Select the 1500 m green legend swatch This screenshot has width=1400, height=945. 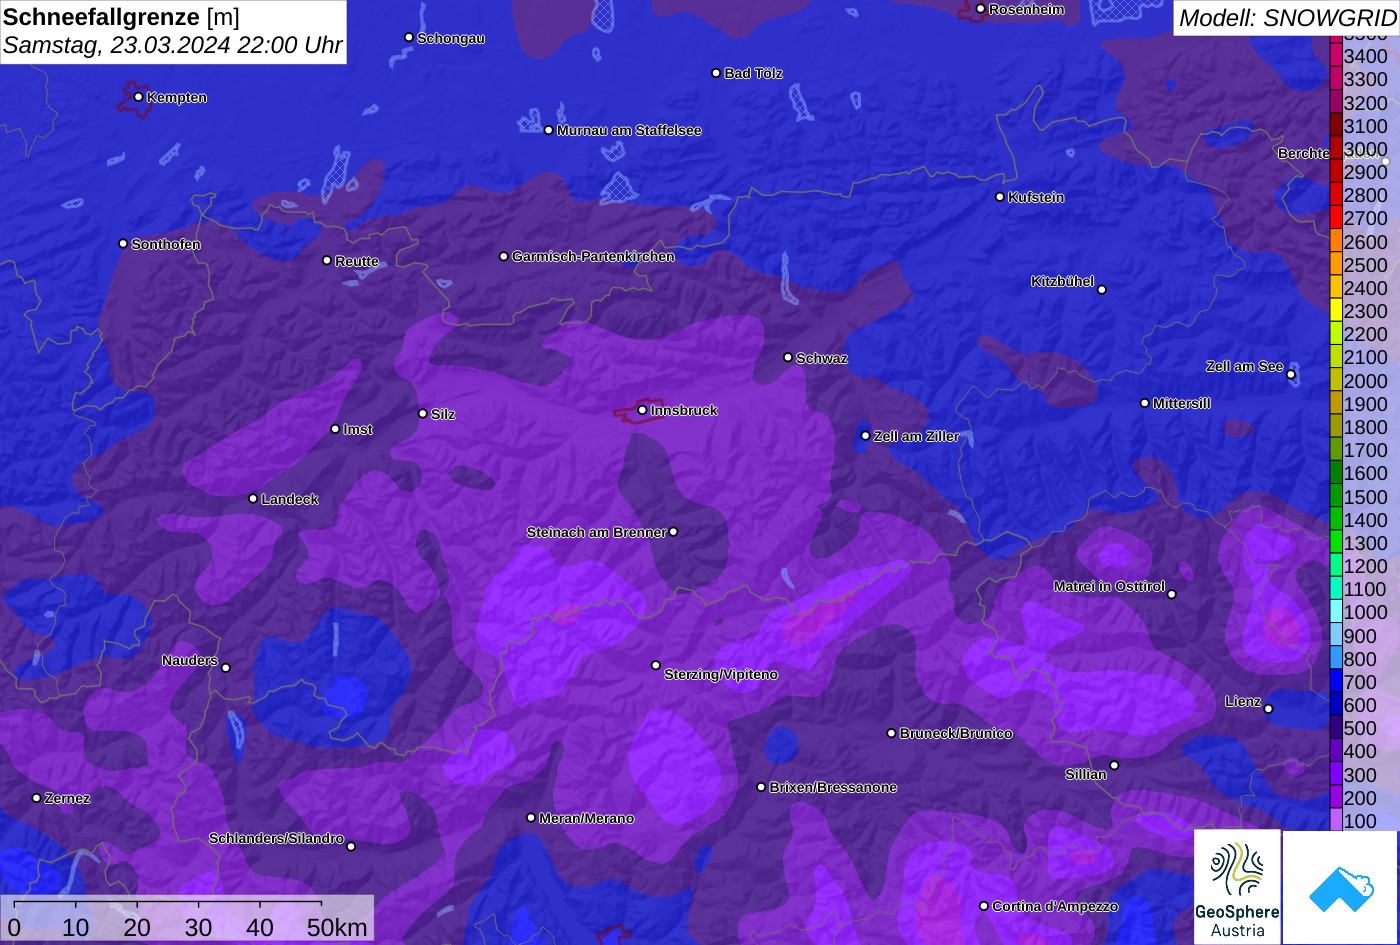[1336, 496]
